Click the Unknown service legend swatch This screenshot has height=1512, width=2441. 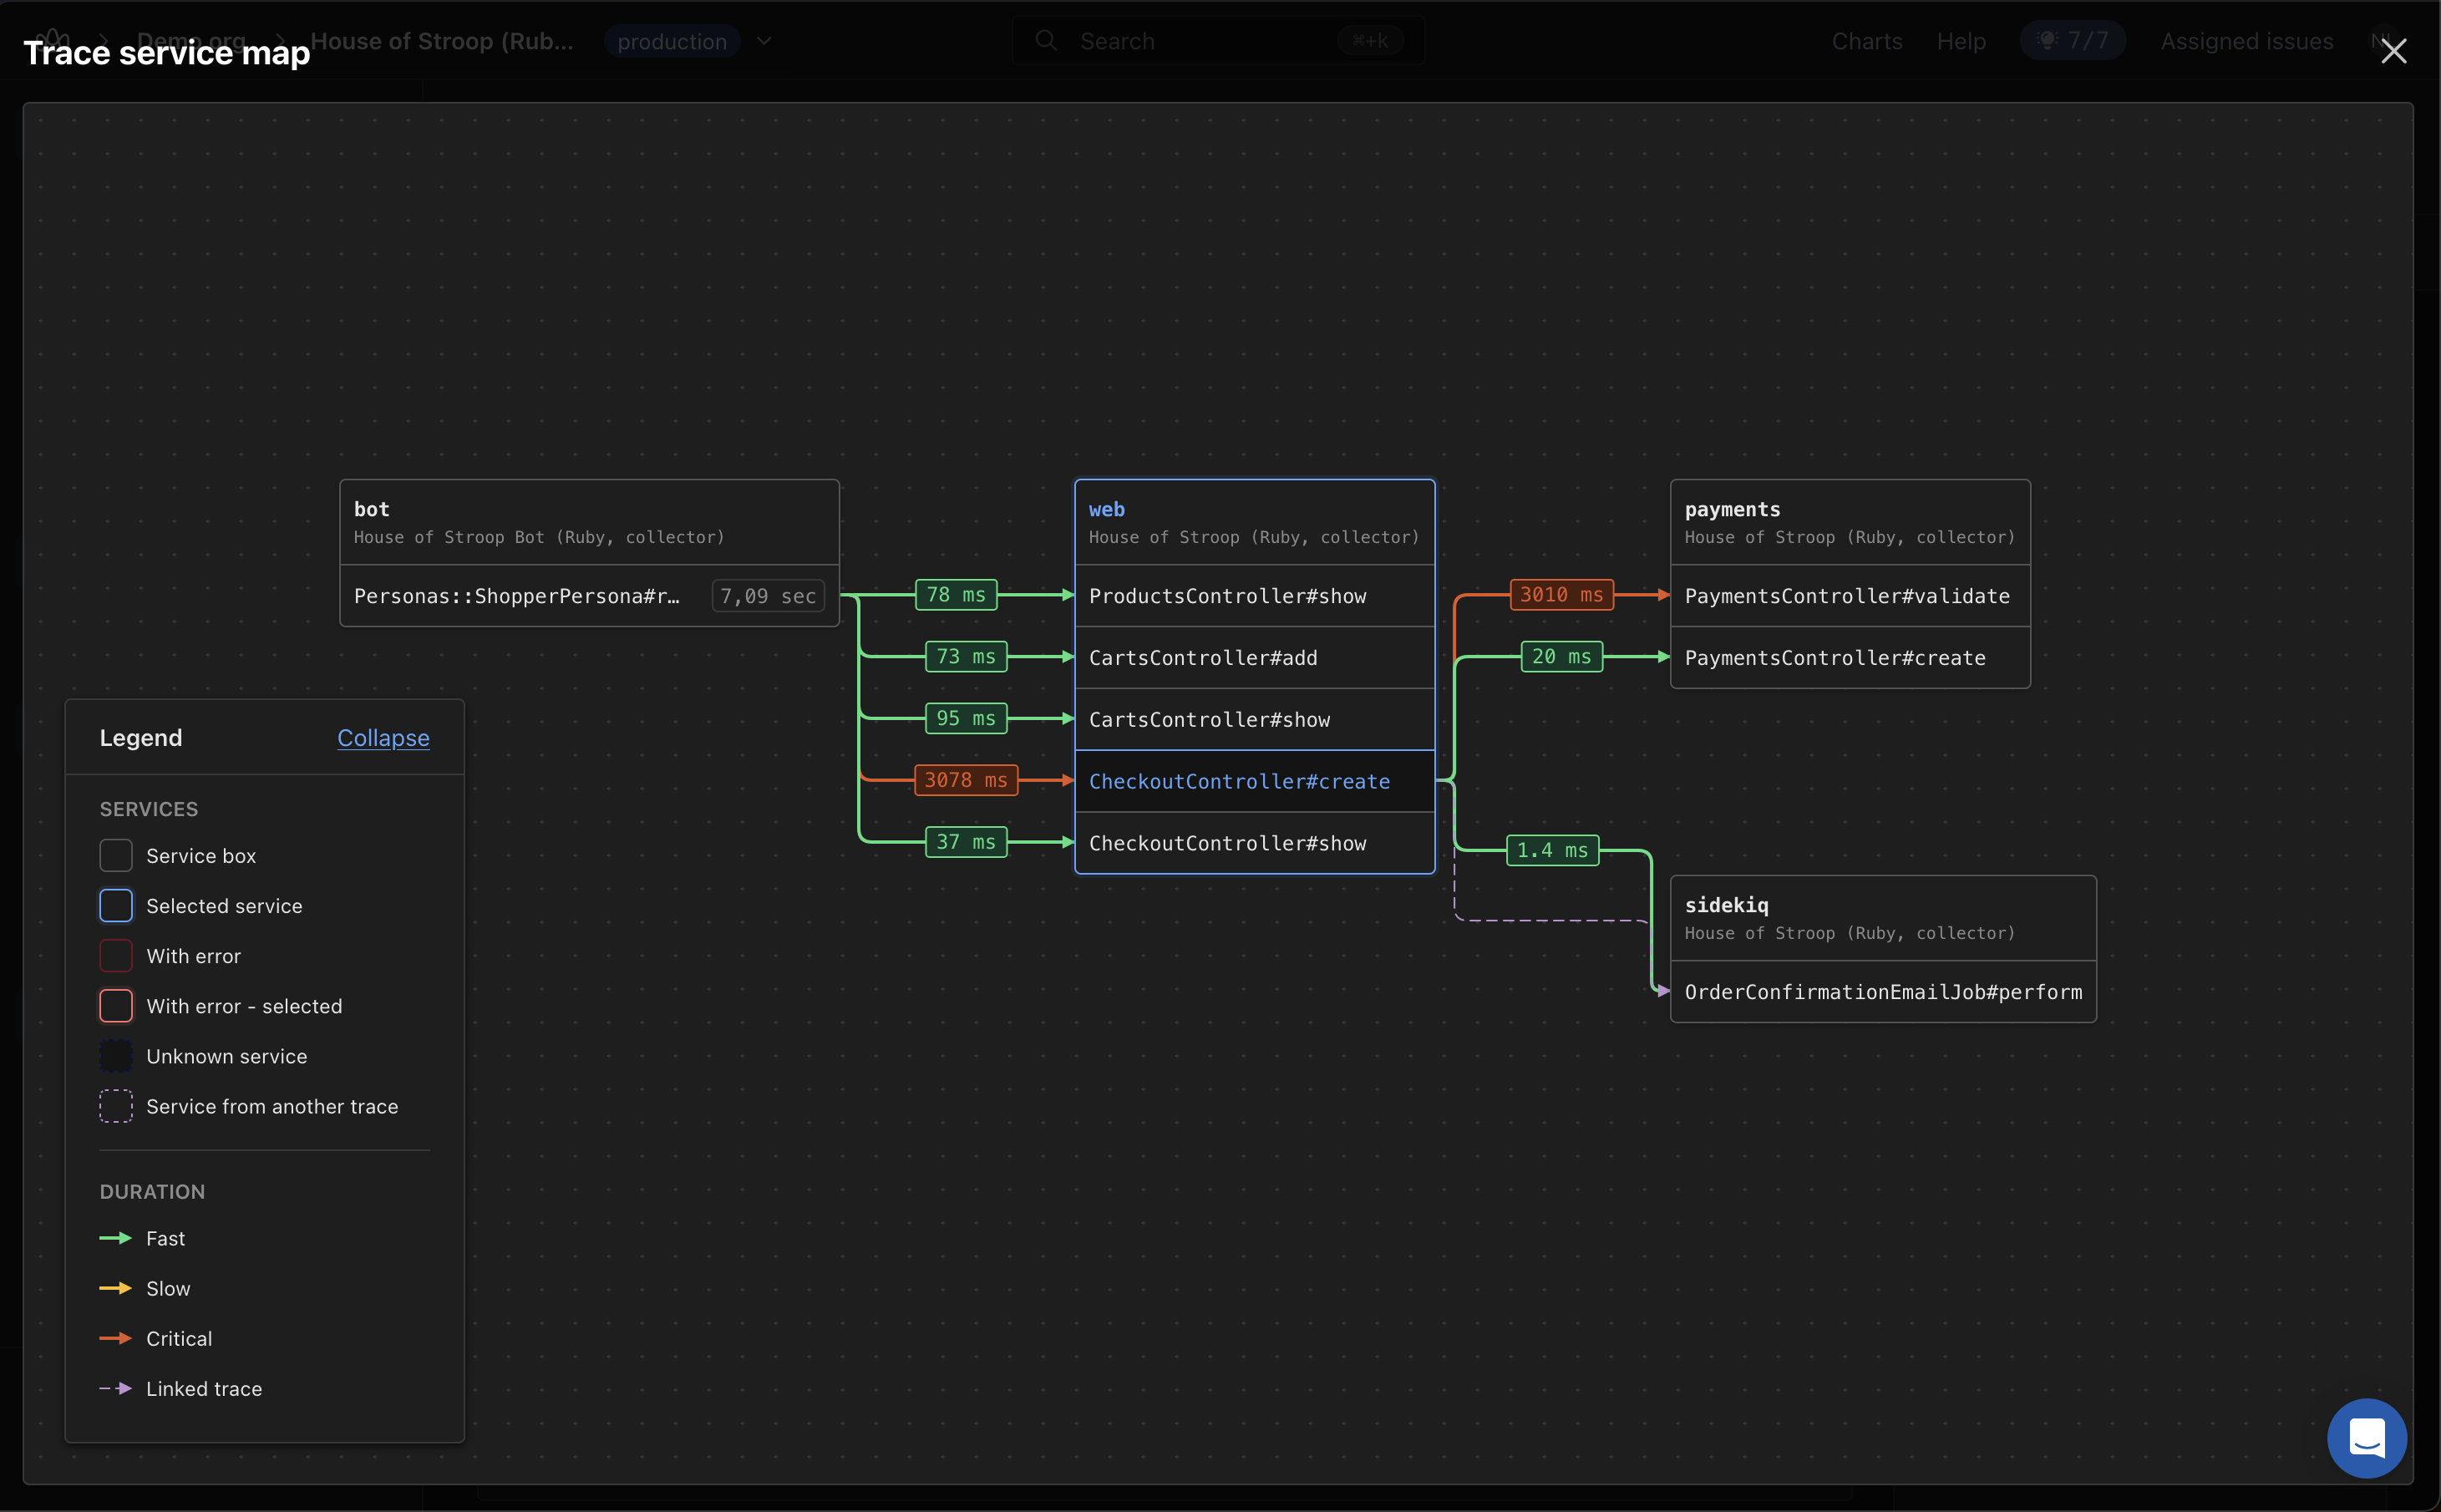[116, 1056]
